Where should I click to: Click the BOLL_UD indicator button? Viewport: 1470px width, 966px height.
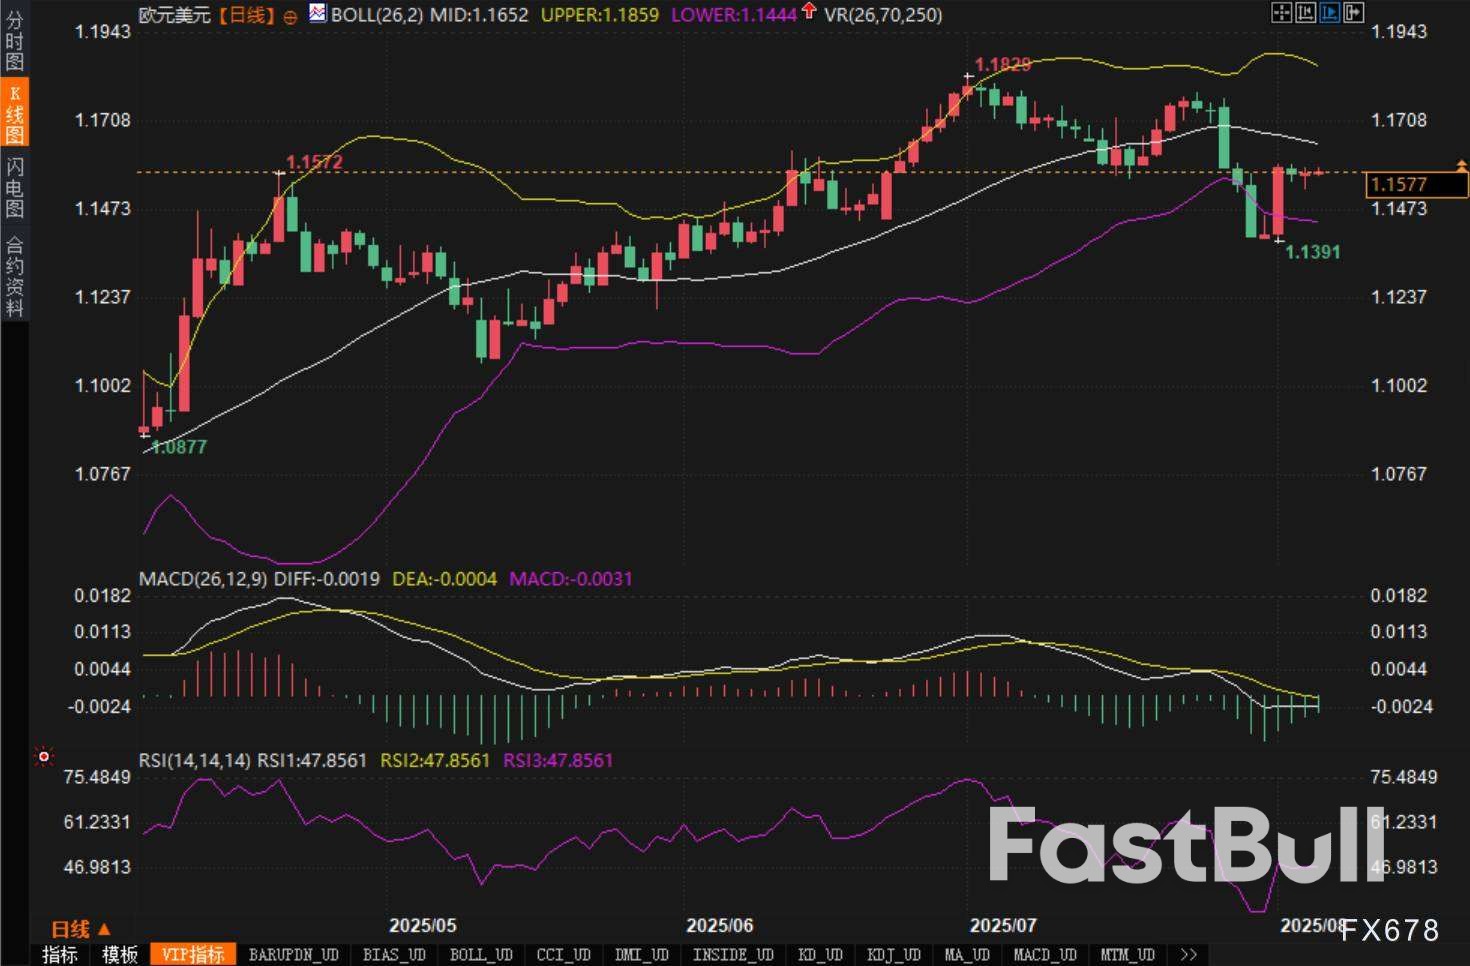(481, 955)
